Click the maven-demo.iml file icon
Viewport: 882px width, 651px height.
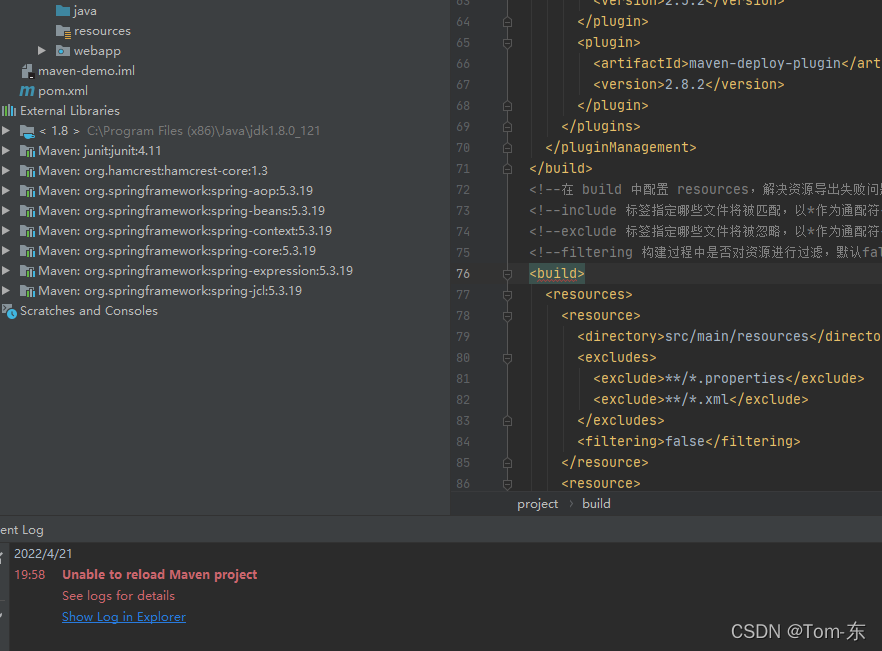coord(27,70)
